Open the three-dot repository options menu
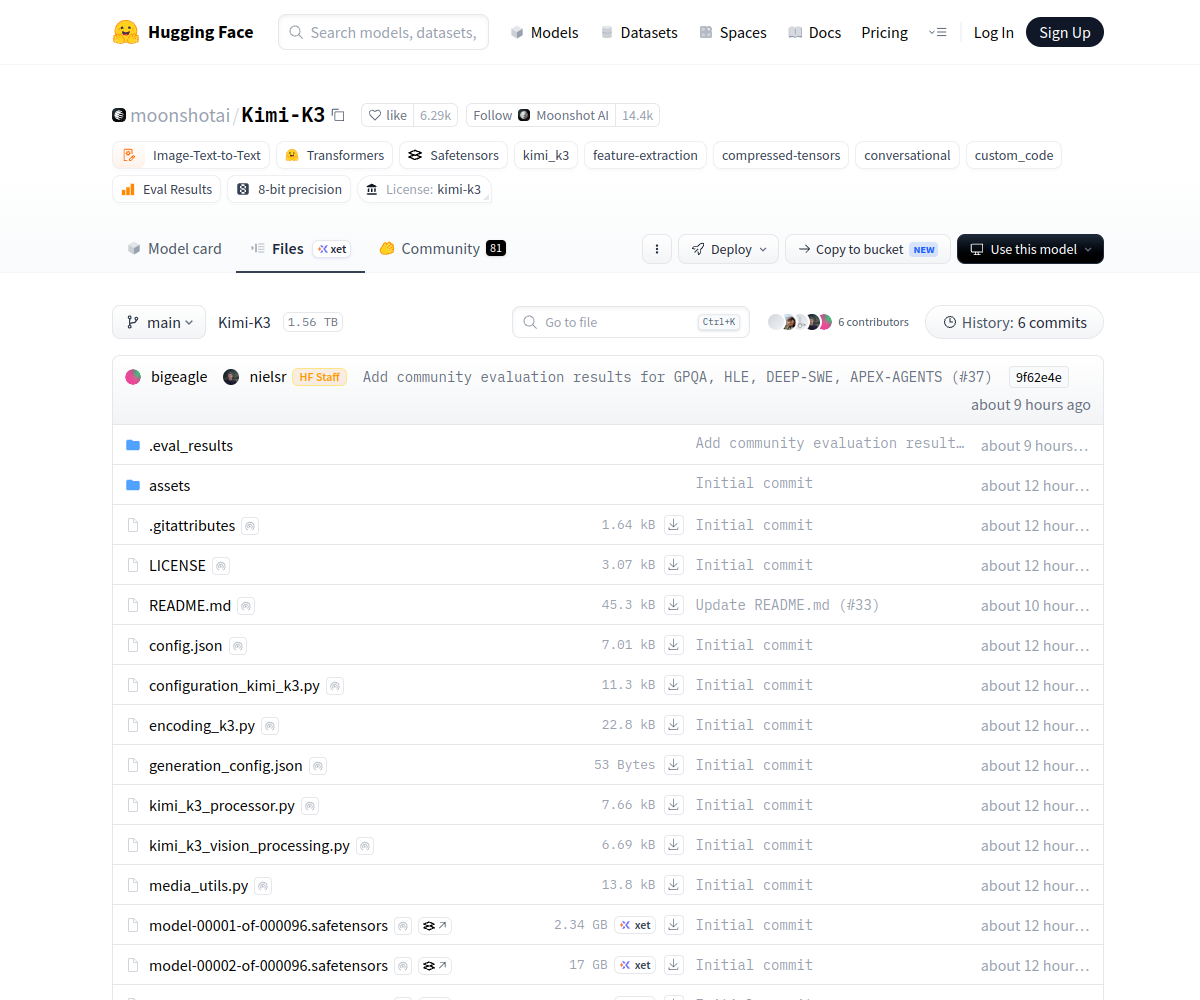 657,249
